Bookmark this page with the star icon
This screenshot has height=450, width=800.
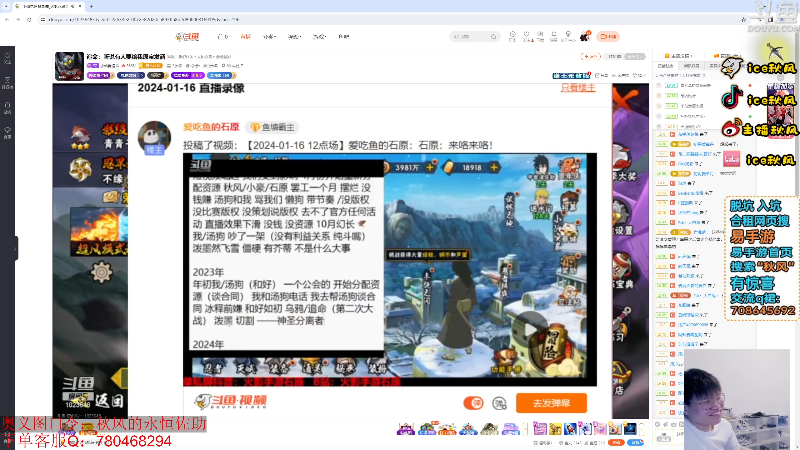(743, 19)
